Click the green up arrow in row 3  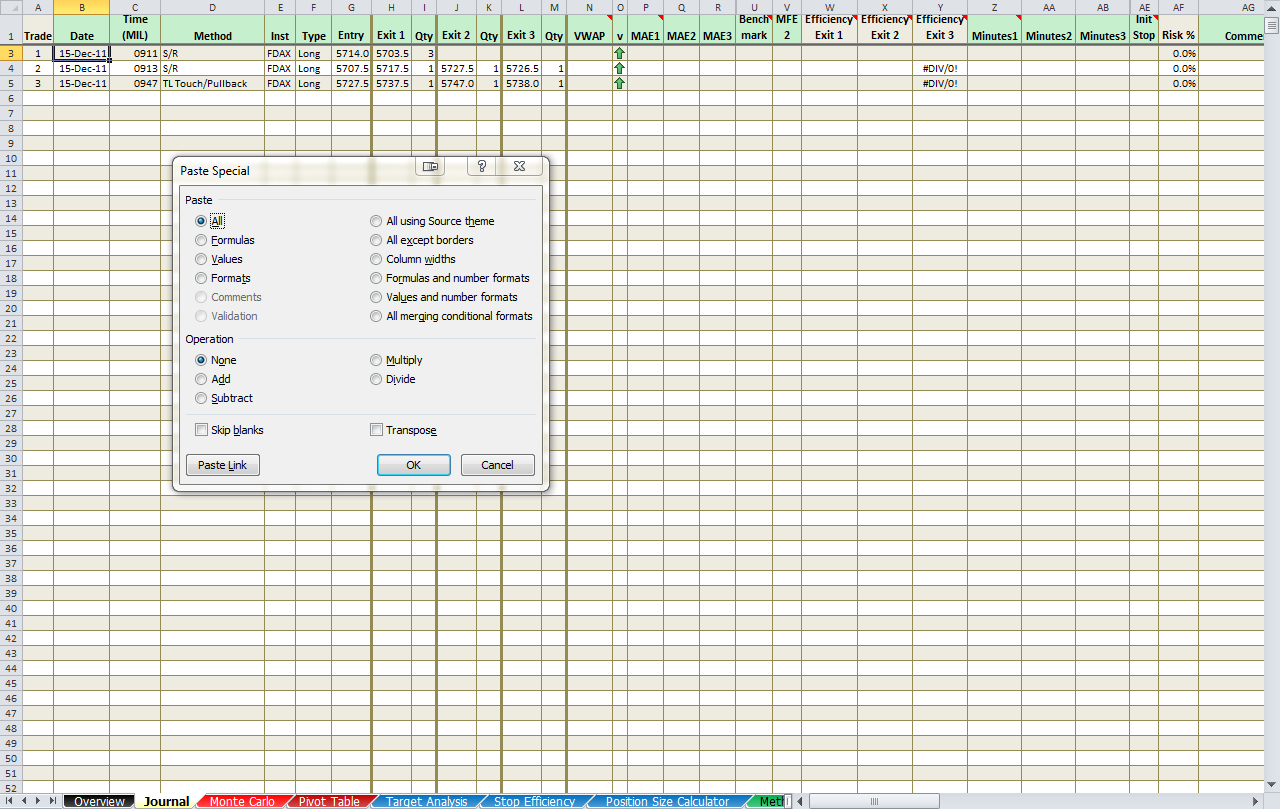click(620, 53)
